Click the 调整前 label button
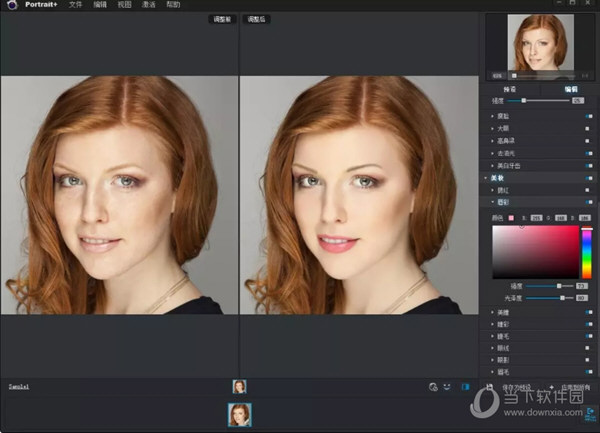 222,19
